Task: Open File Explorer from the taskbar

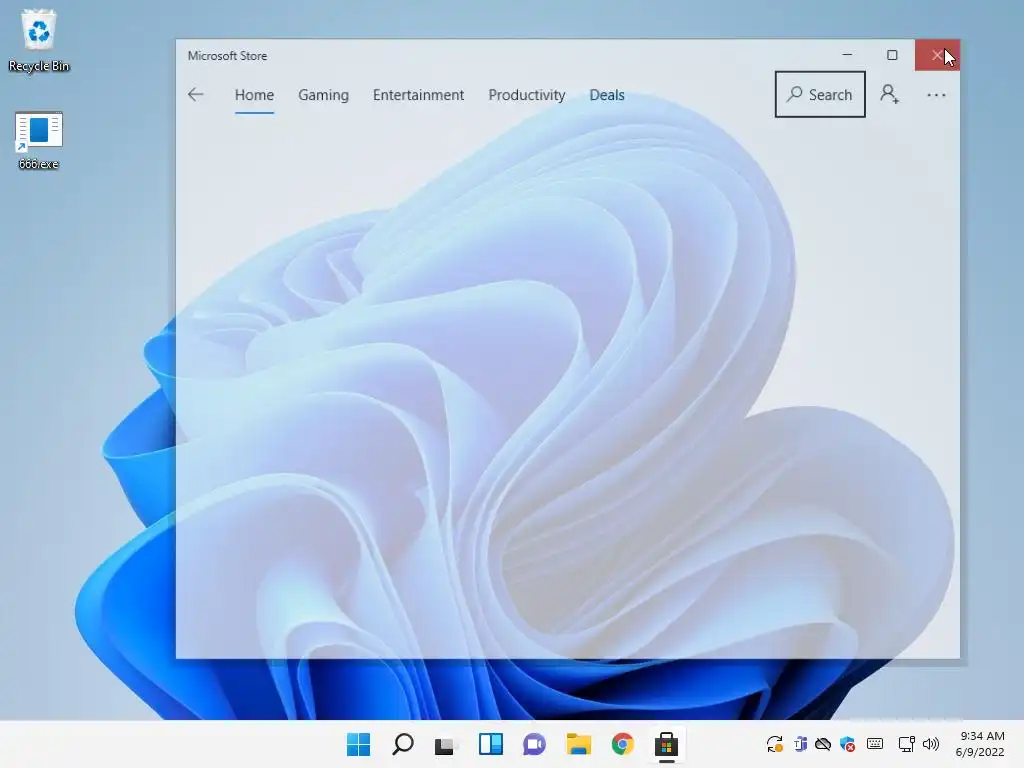Action: 579,744
